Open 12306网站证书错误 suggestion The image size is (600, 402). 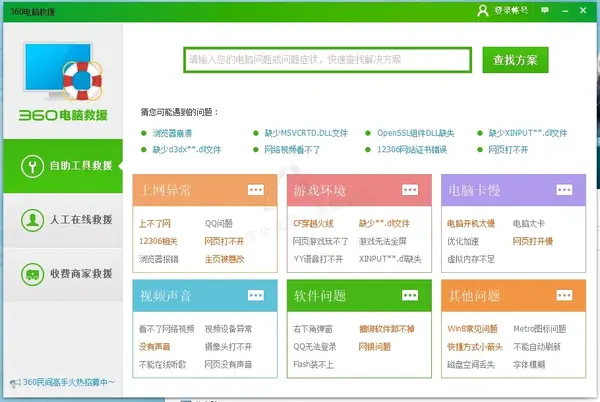click(412, 150)
